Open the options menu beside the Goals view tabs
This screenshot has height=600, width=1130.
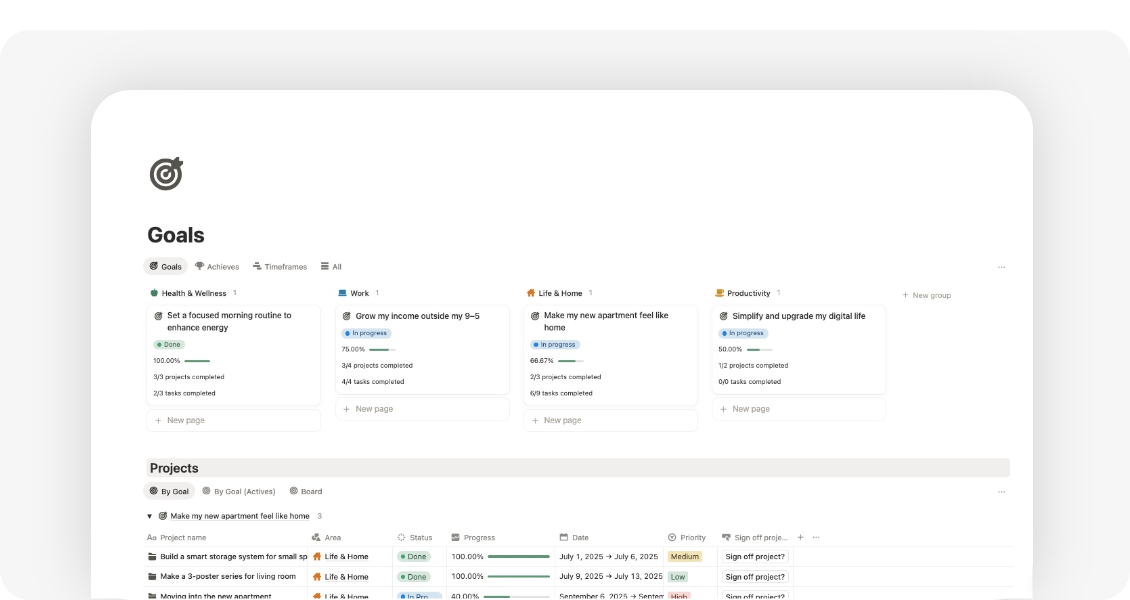(x=1002, y=266)
